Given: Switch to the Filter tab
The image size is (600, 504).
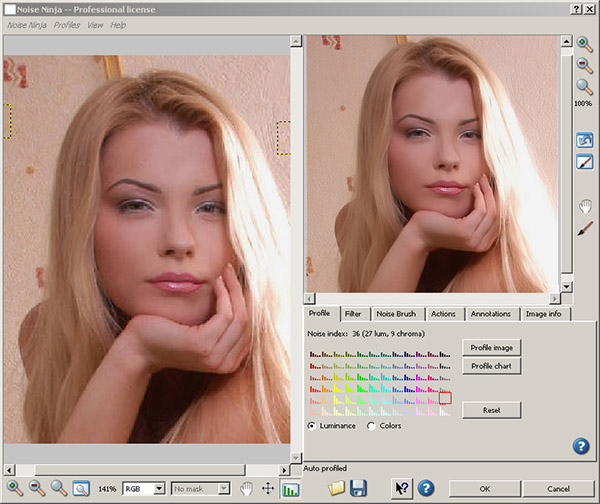Looking at the screenshot, I should 353,314.
